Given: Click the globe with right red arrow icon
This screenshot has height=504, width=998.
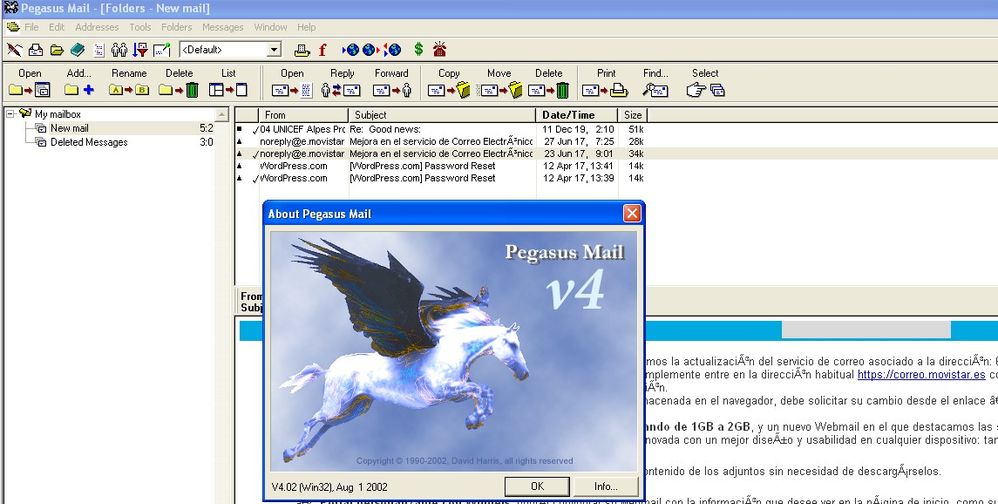Looking at the screenshot, I should [x=371, y=50].
